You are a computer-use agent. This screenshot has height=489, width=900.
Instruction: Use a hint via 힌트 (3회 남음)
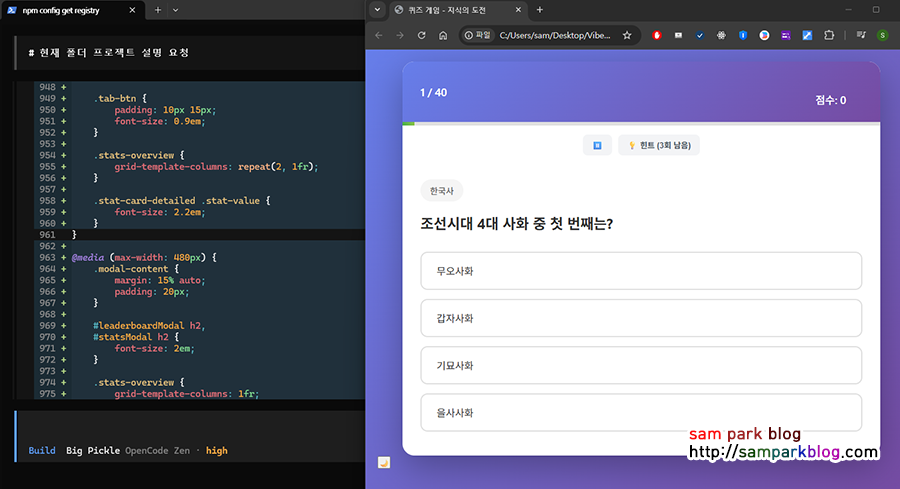[659, 145]
